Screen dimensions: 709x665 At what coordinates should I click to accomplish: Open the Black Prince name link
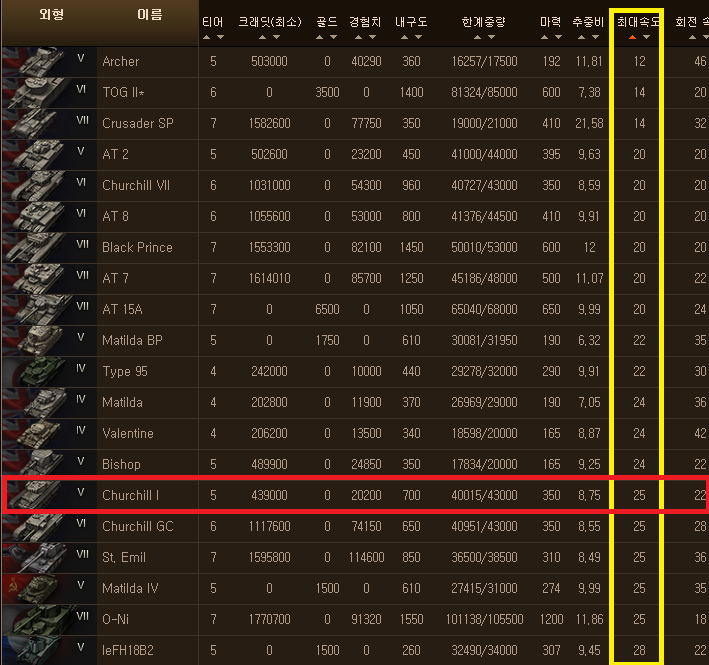137,247
